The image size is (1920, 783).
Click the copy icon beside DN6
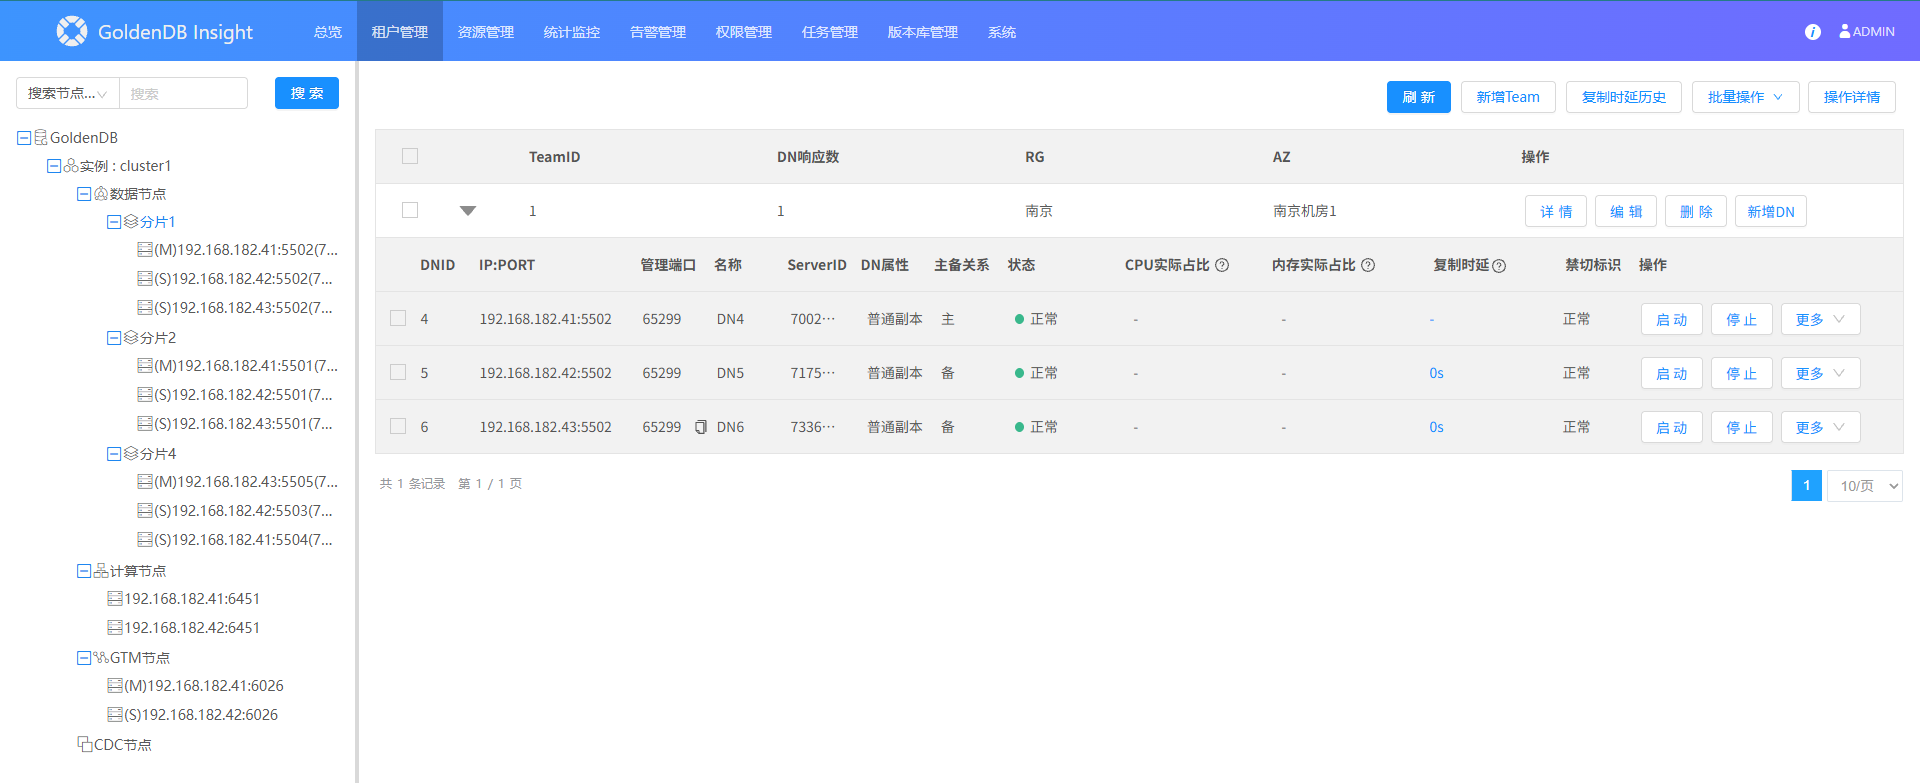[x=701, y=427]
